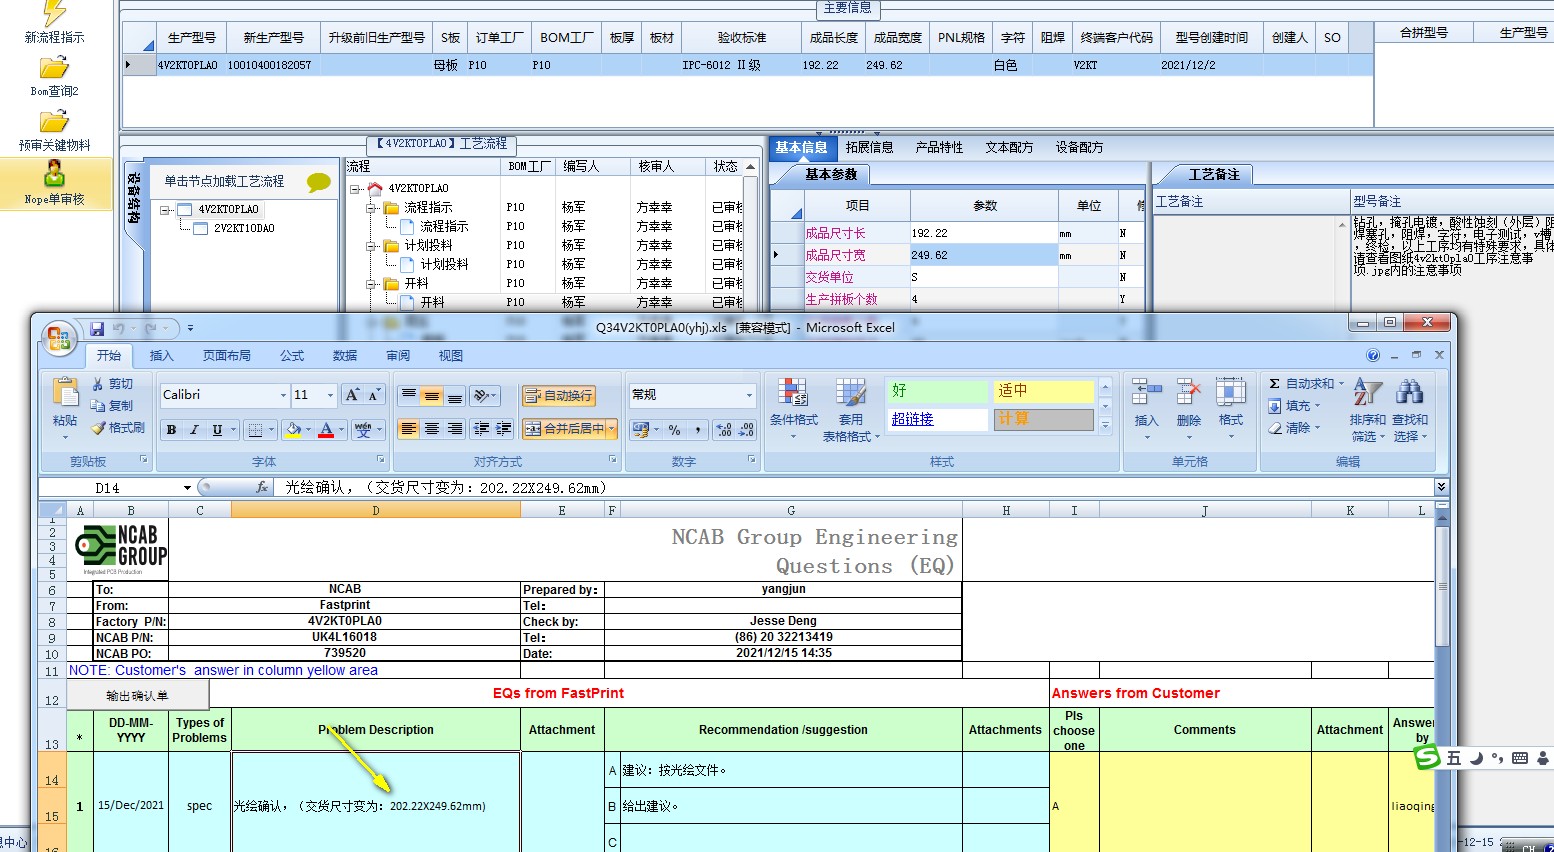This screenshot has width=1554, height=852.
Task: Cut the selection with 剪切
Action: tap(112, 384)
